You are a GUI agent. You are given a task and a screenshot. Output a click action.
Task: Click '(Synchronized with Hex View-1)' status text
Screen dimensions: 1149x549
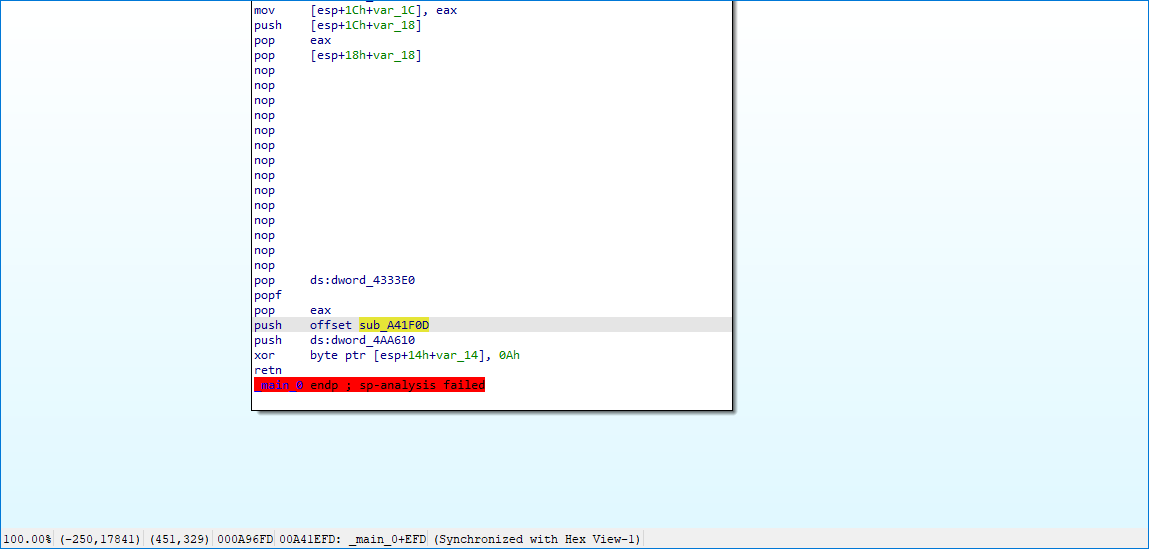tap(537, 539)
